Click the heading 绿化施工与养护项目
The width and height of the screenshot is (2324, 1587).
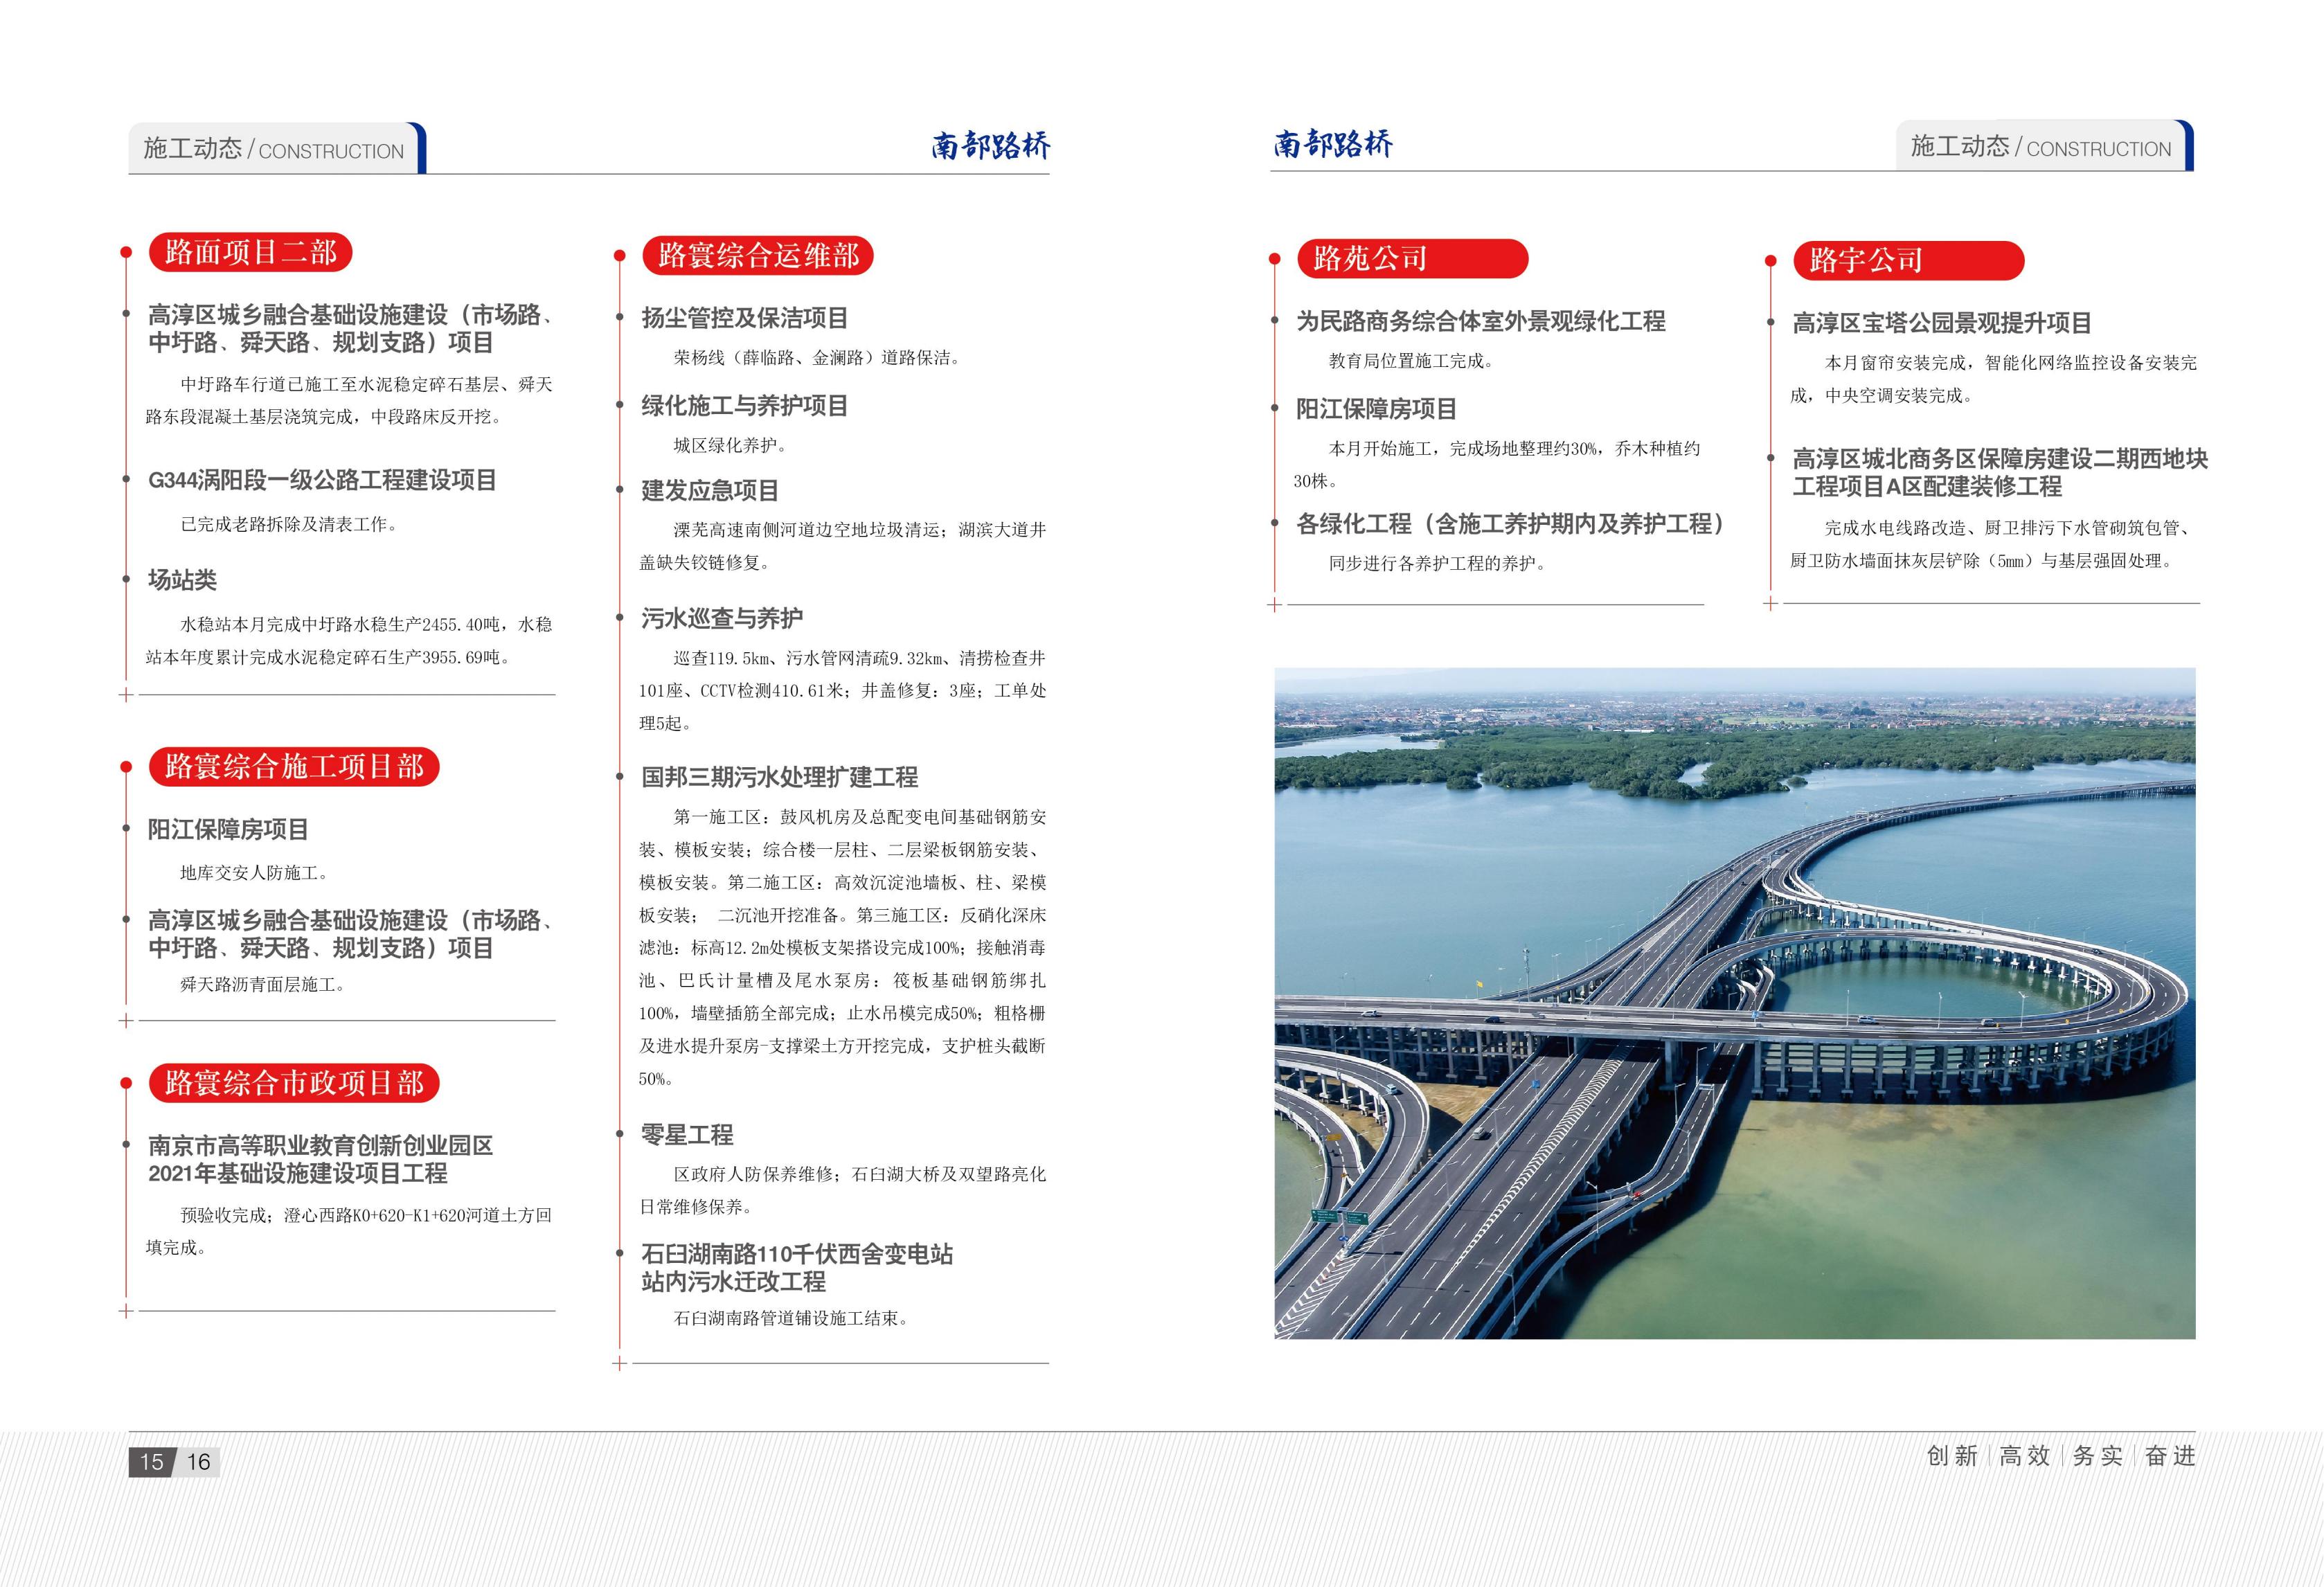point(744,405)
